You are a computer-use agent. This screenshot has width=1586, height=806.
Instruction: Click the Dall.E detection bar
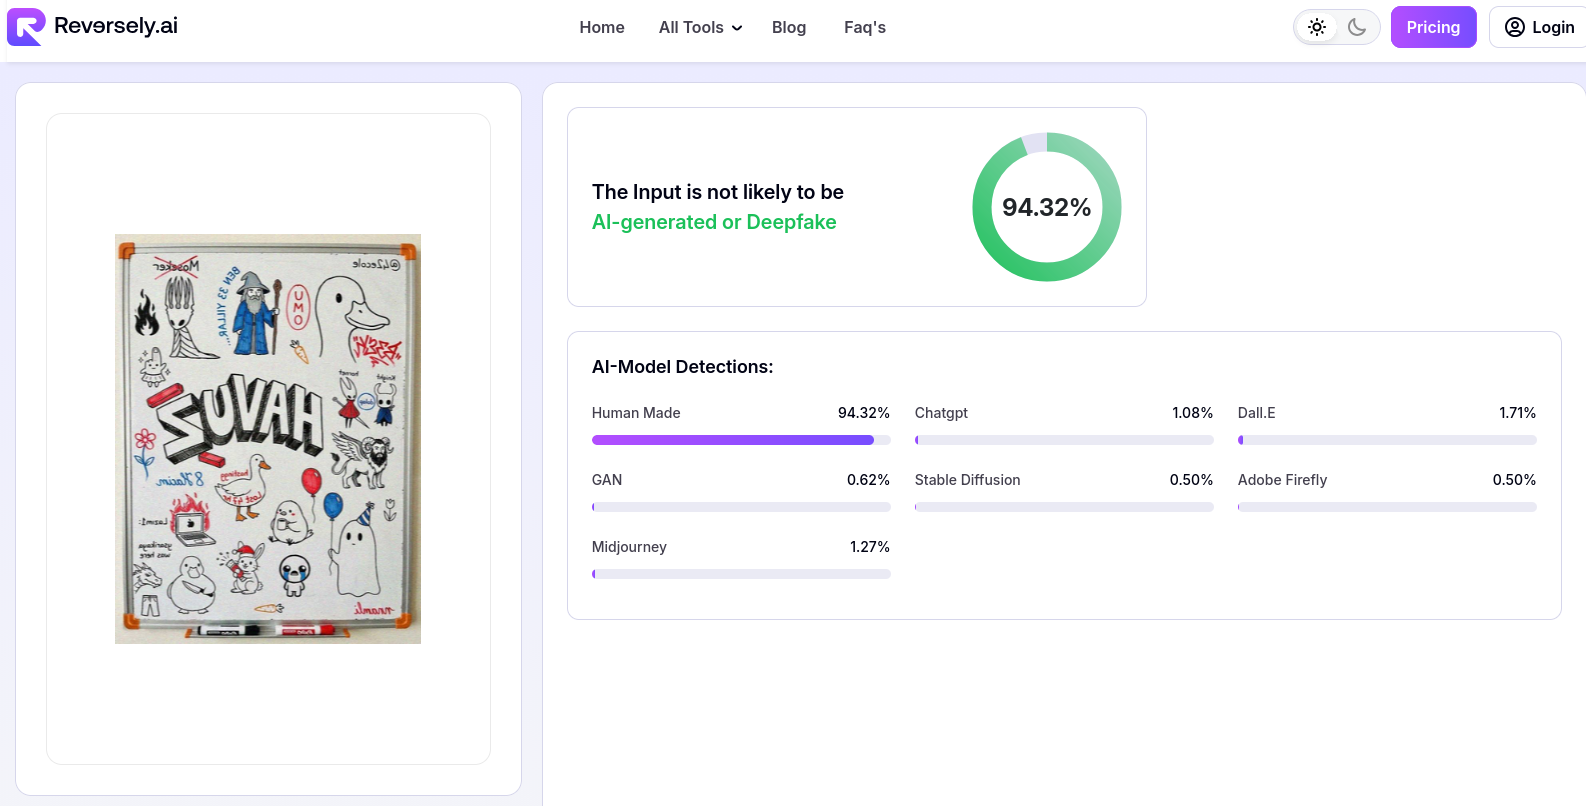pos(1387,440)
